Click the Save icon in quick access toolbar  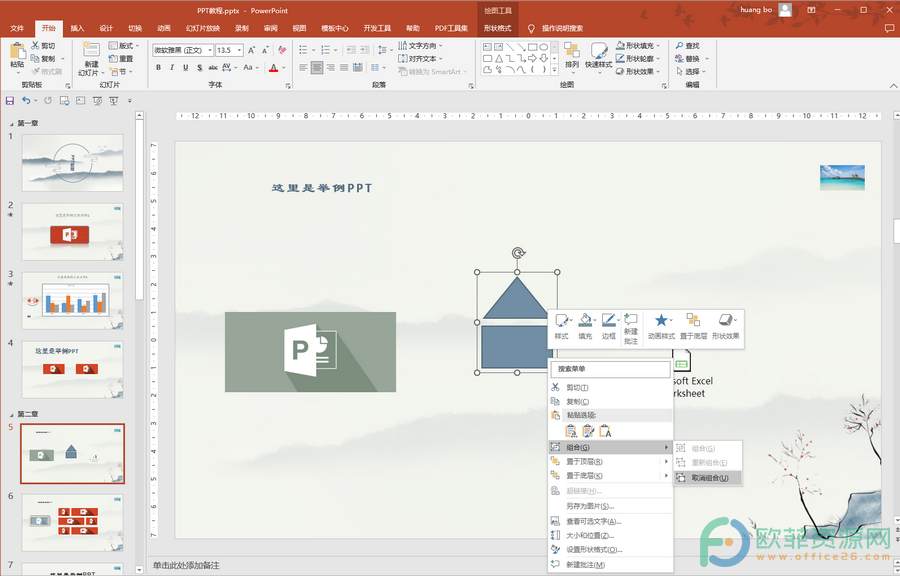pyautogui.click(x=10, y=100)
